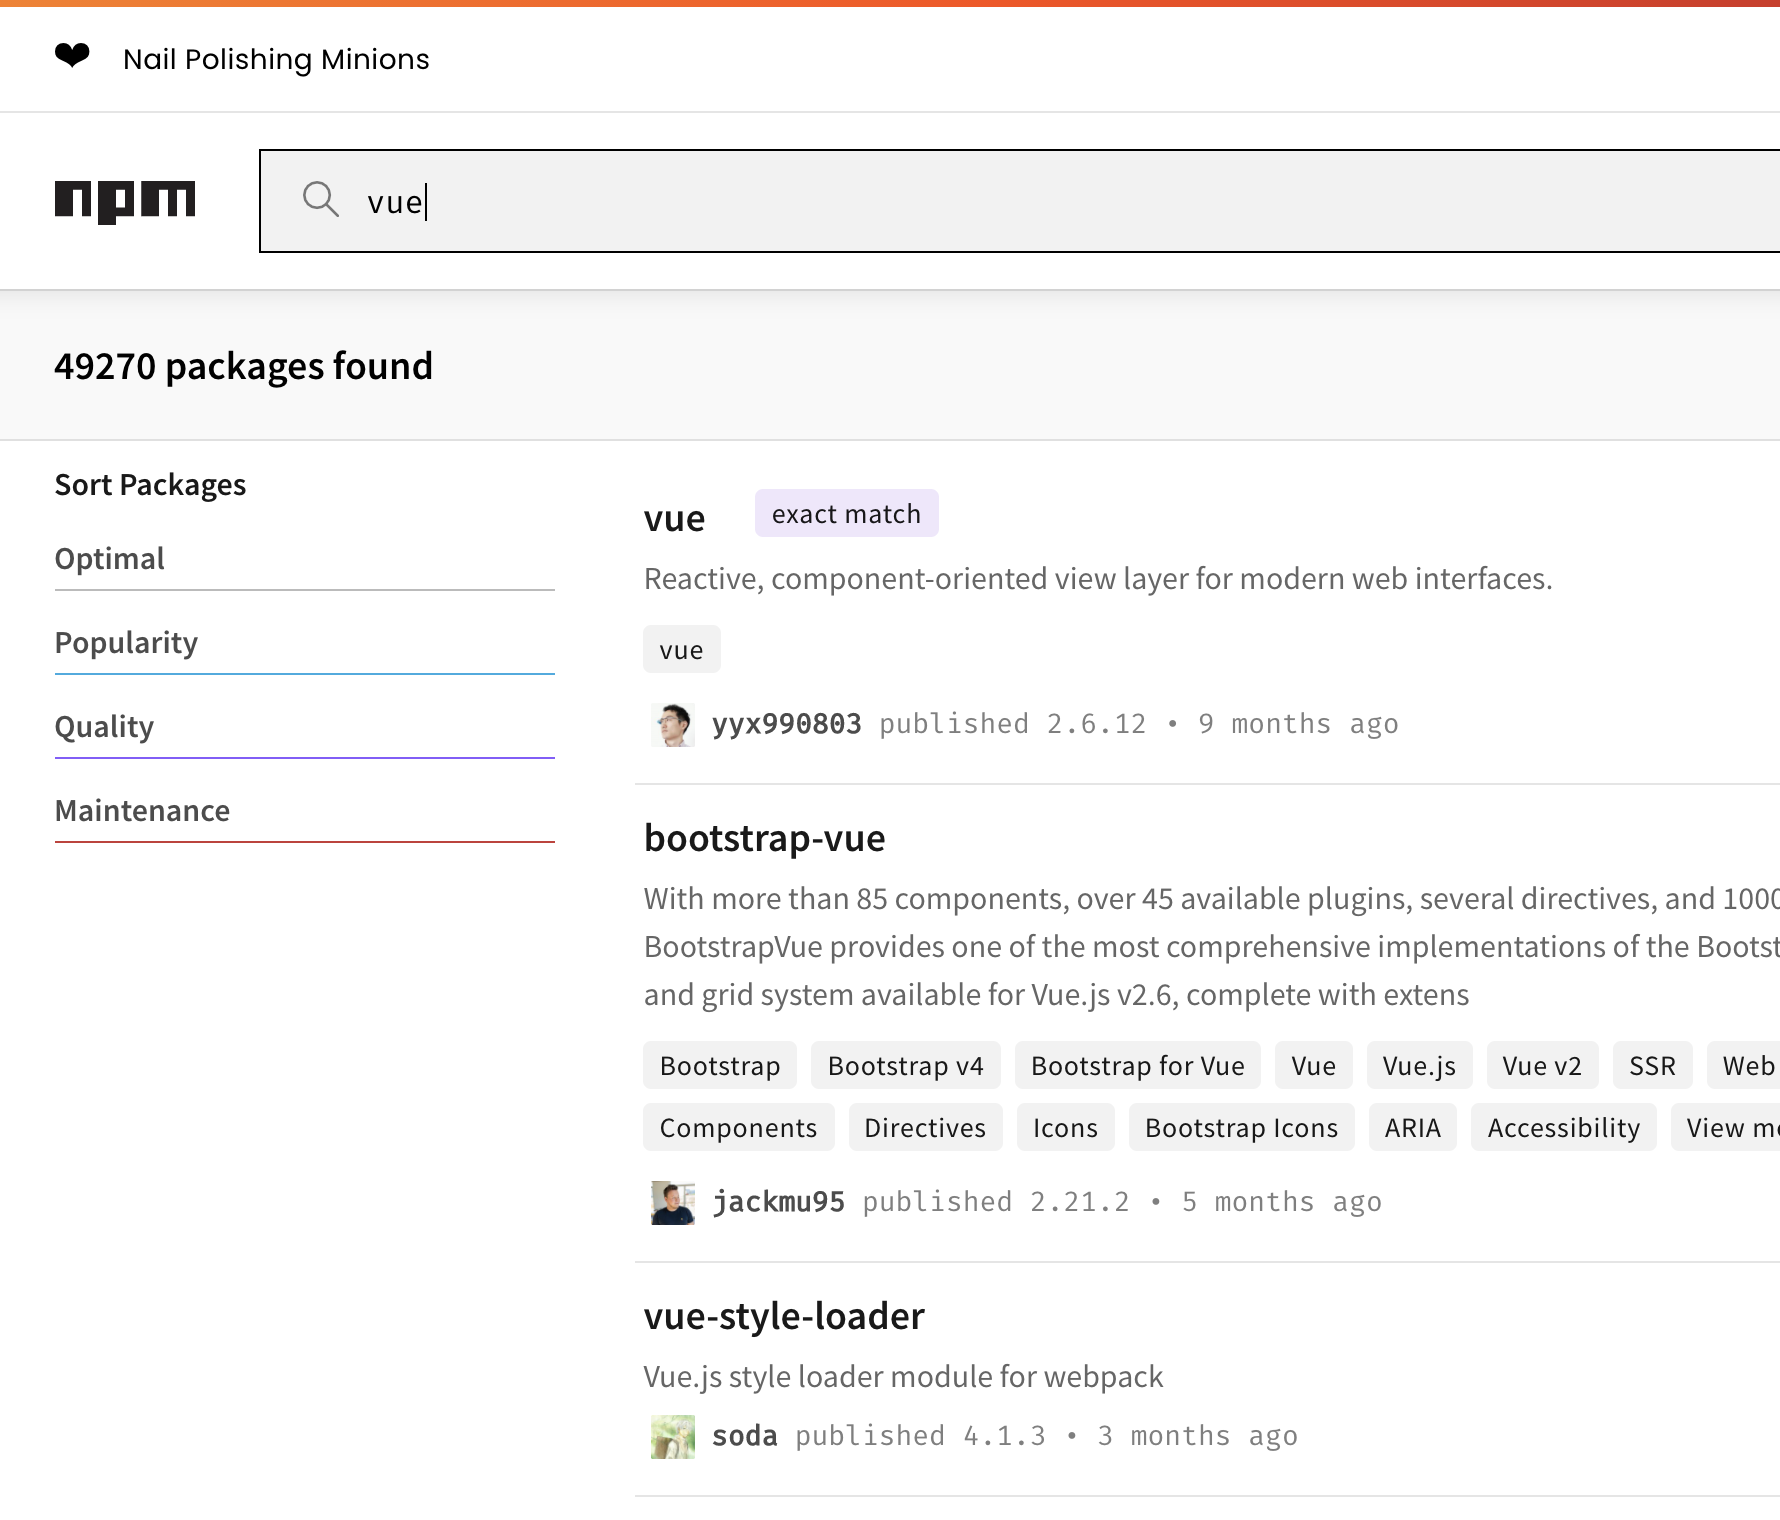Open the vue package title
This screenshot has width=1780, height=1520.
pyautogui.click(x=674, y=519)
